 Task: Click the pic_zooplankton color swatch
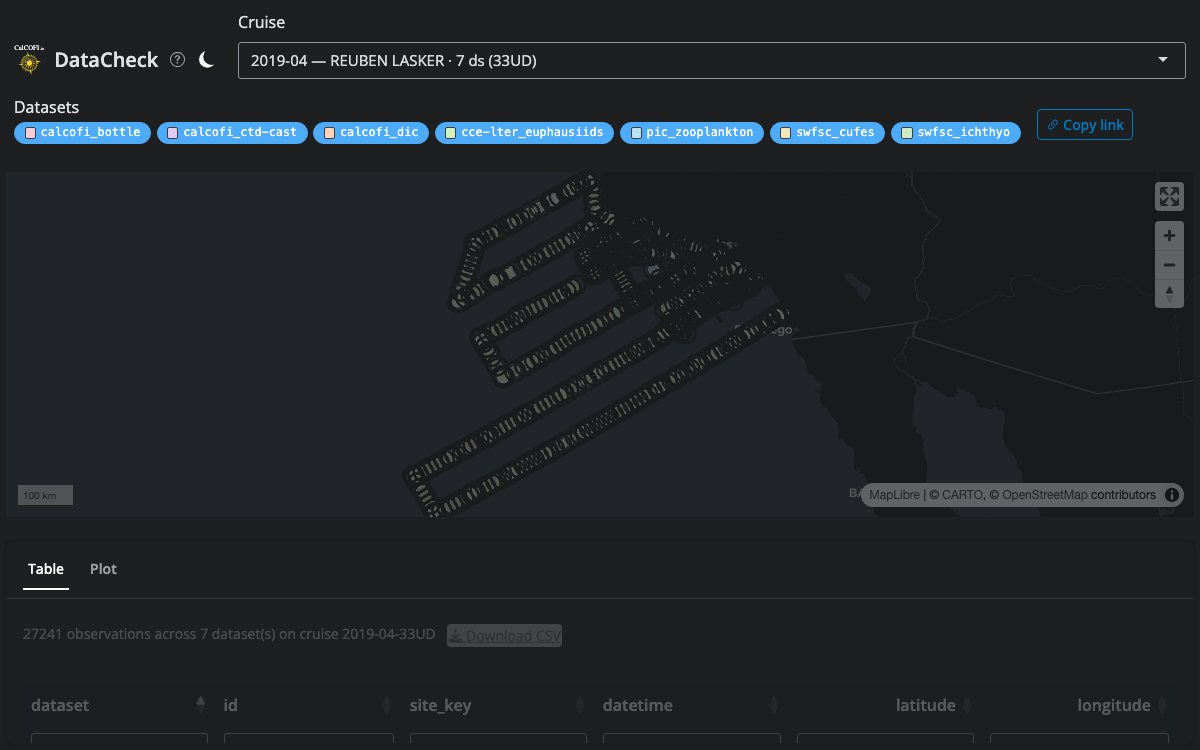pos(637,132)
